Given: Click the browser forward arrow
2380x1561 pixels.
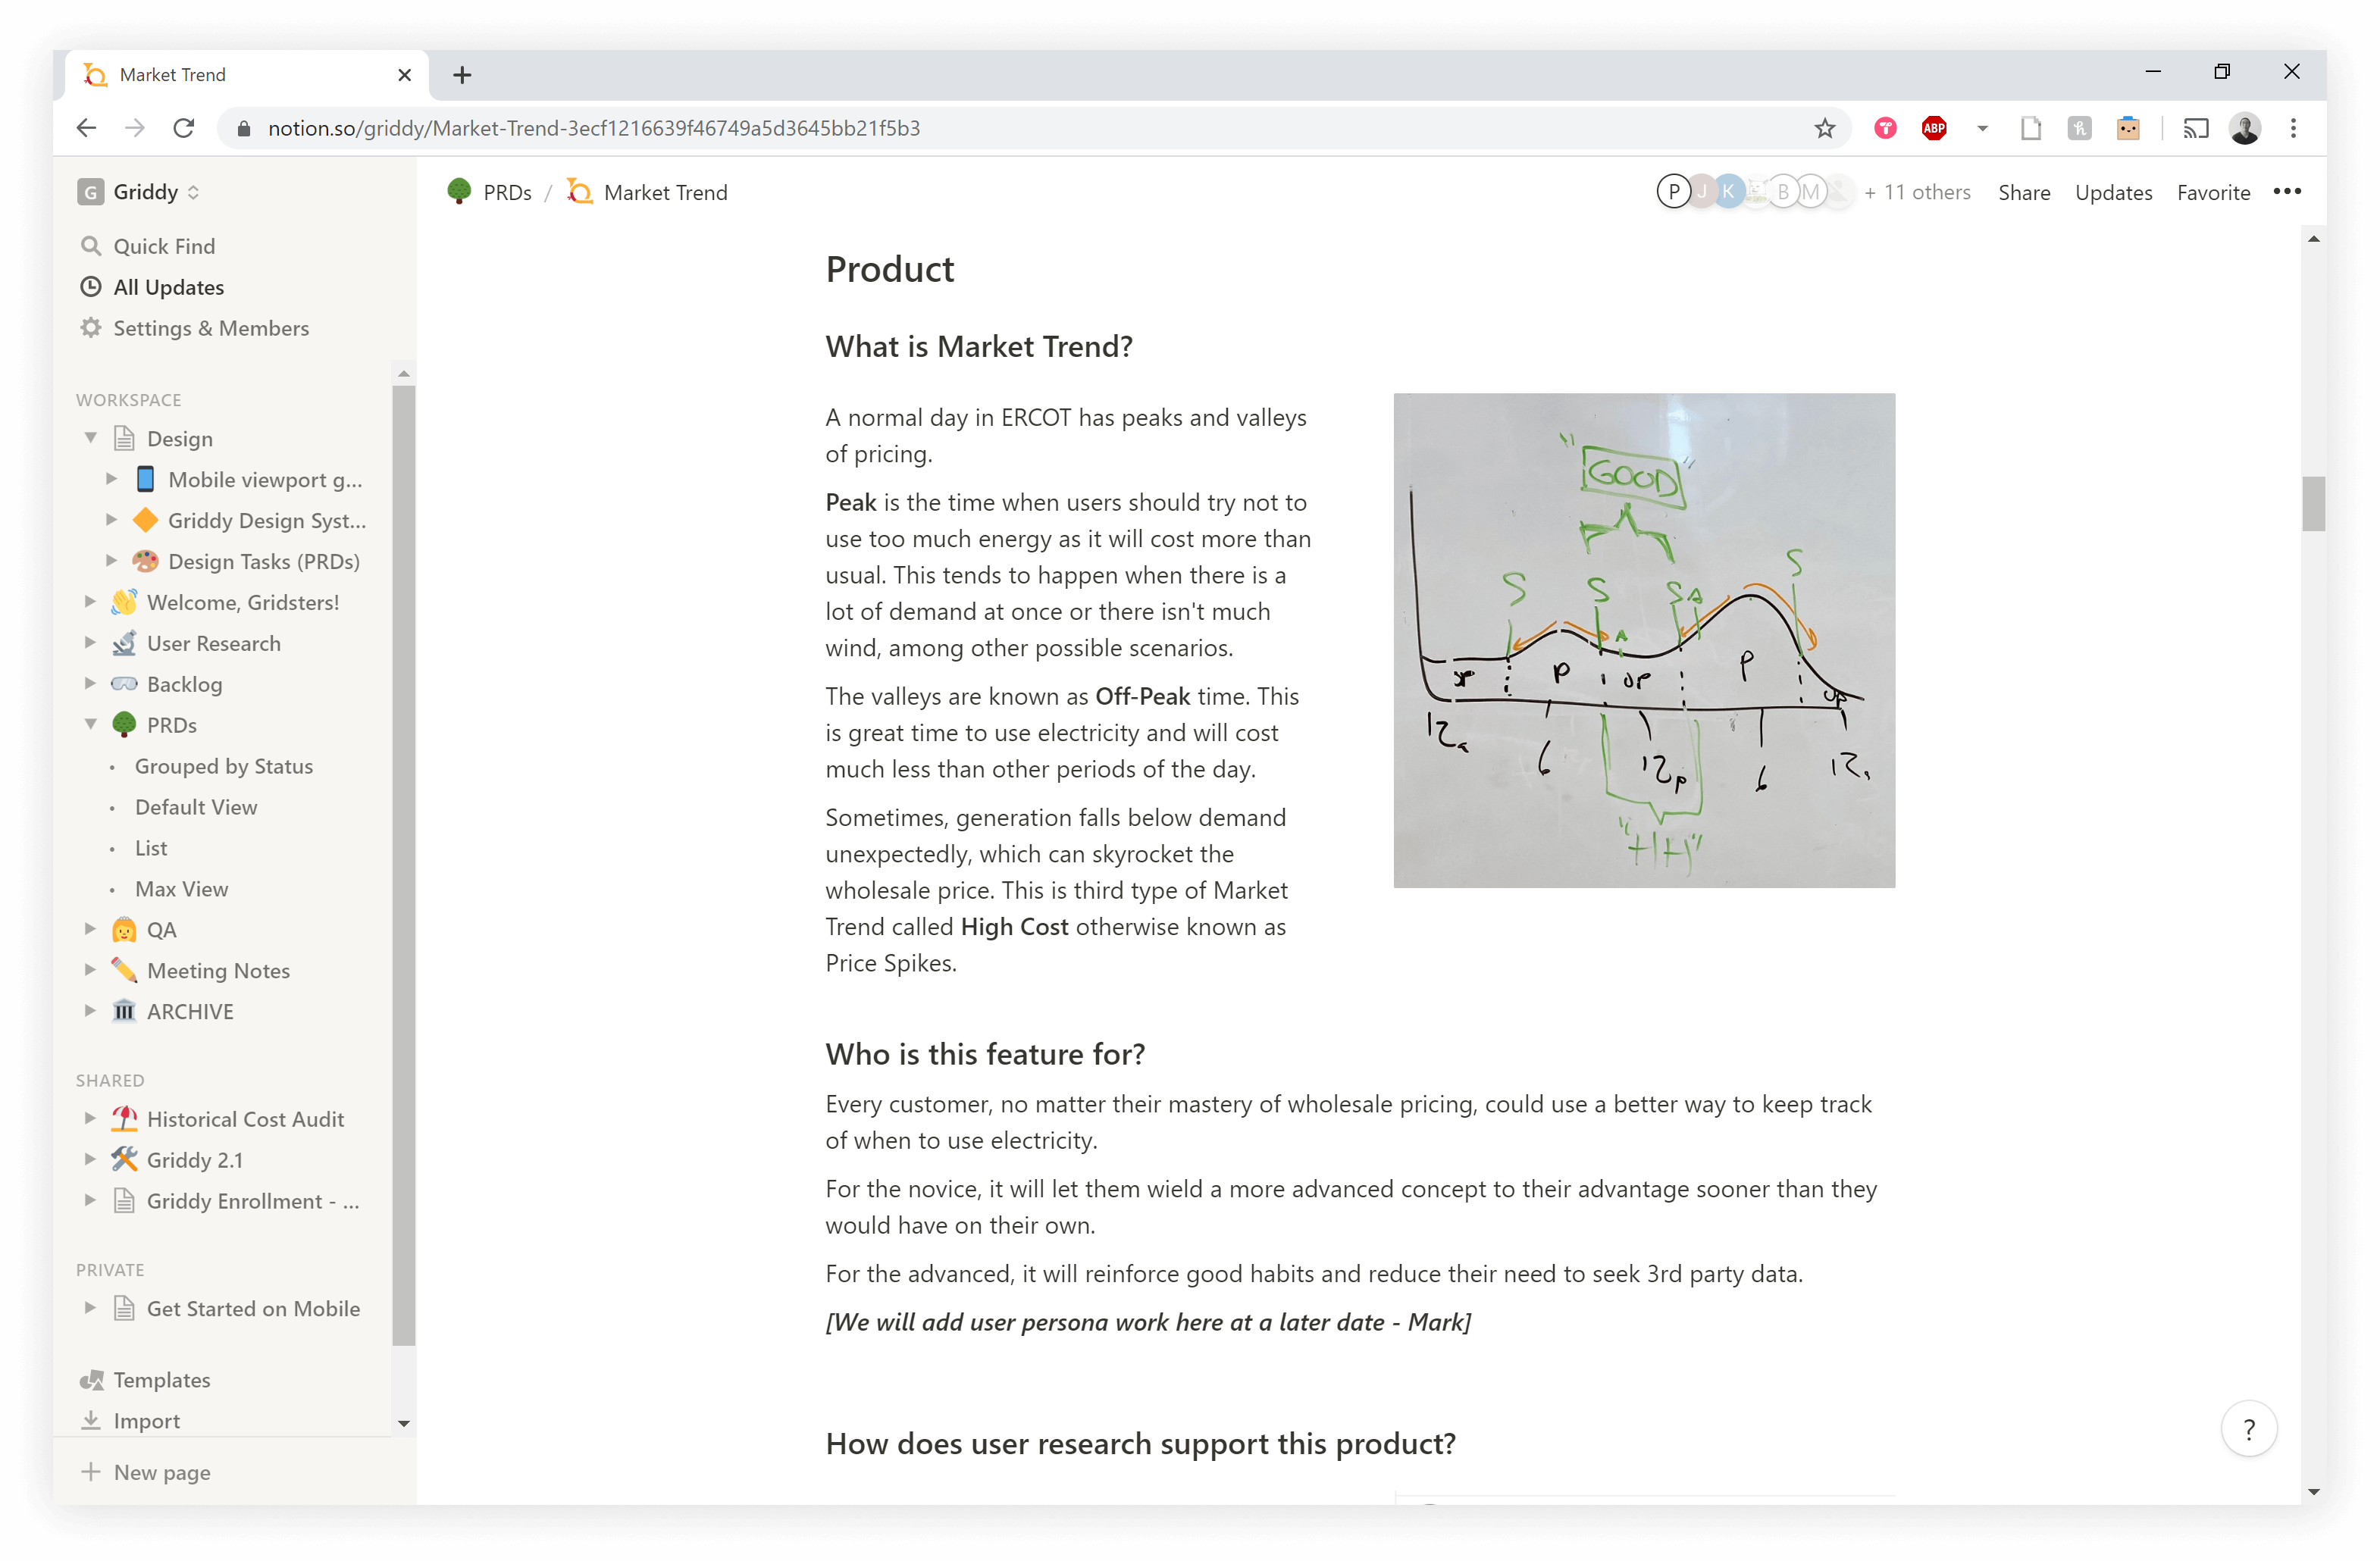Looking at the screenshot, I should [135, 128].
